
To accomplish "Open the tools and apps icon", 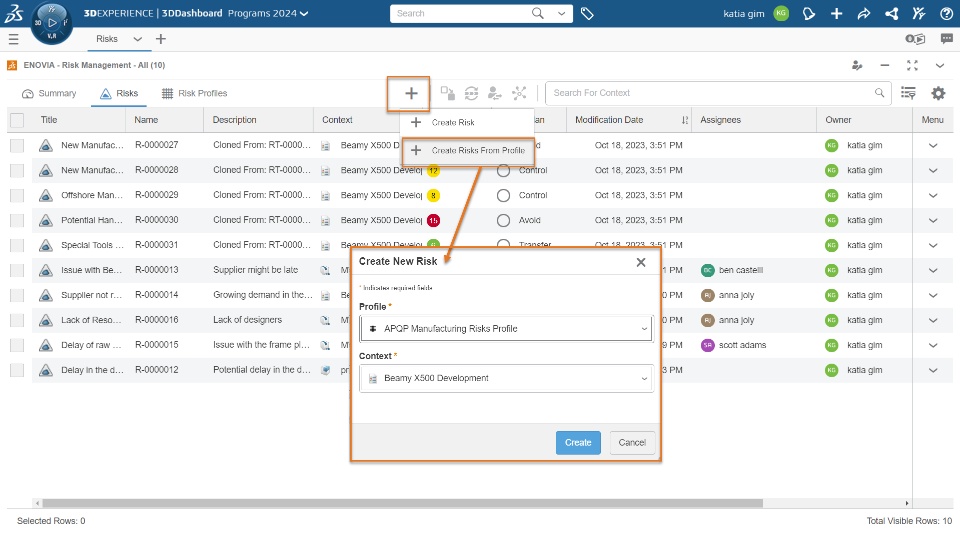I will [919, 13].
